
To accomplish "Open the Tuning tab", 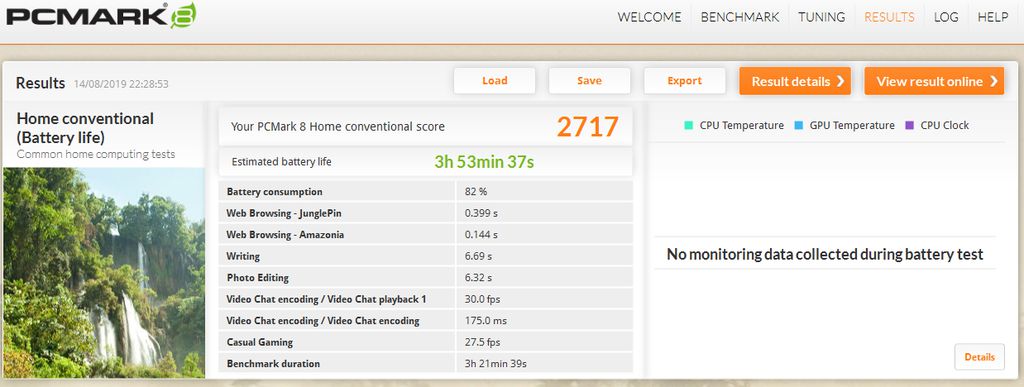I will pyautogui.click(x=822, y=18).
